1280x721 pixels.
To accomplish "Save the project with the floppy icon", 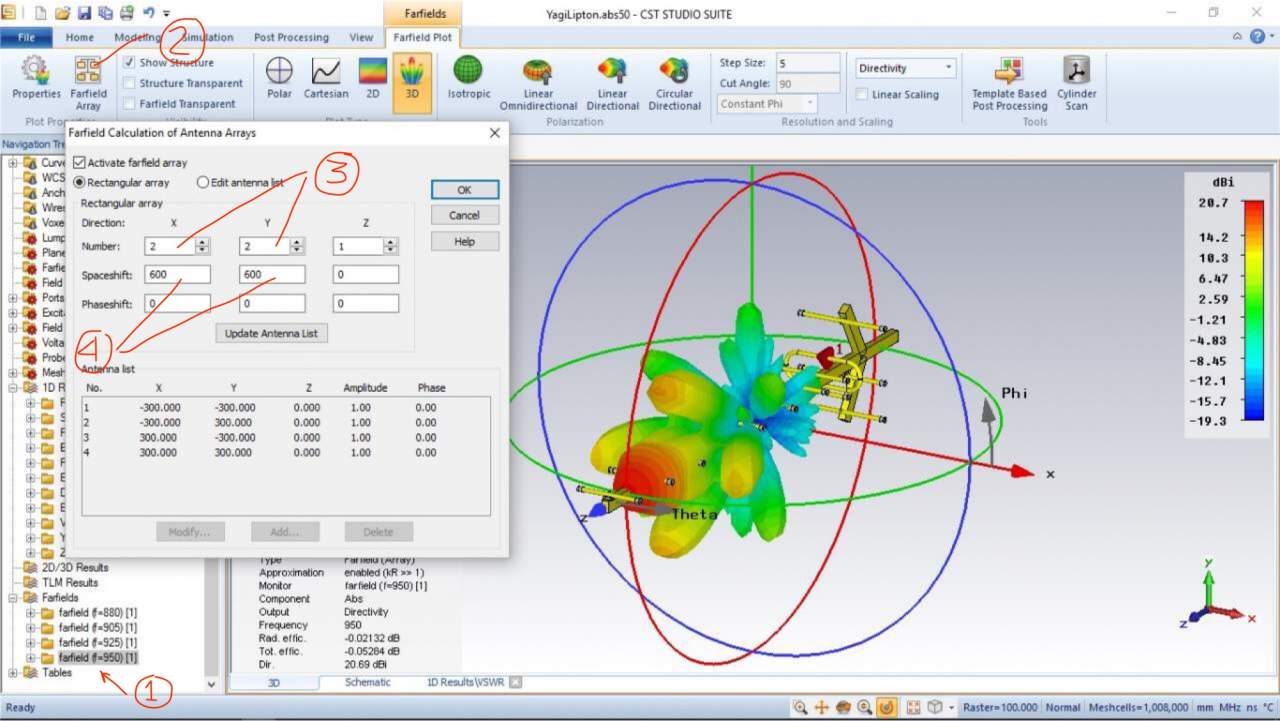I will coord(84,13).
